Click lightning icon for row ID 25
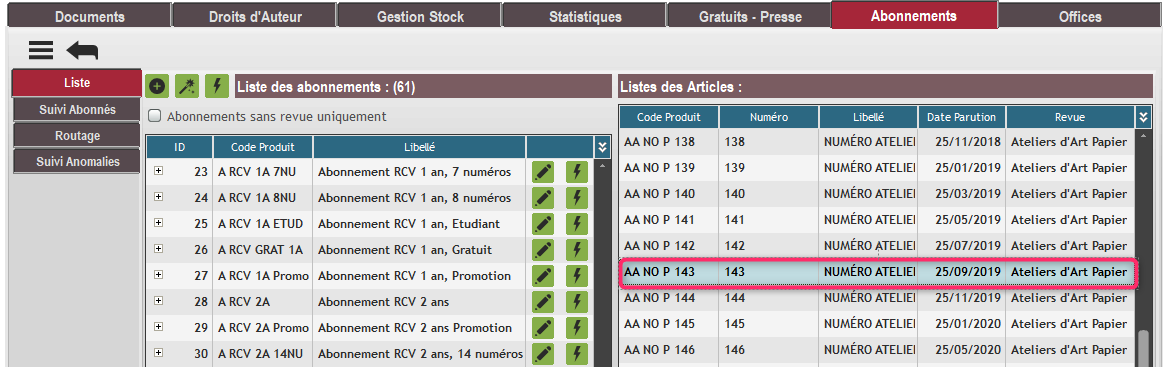This screenshot has width=1163, height=367. [x=577, y=224]
